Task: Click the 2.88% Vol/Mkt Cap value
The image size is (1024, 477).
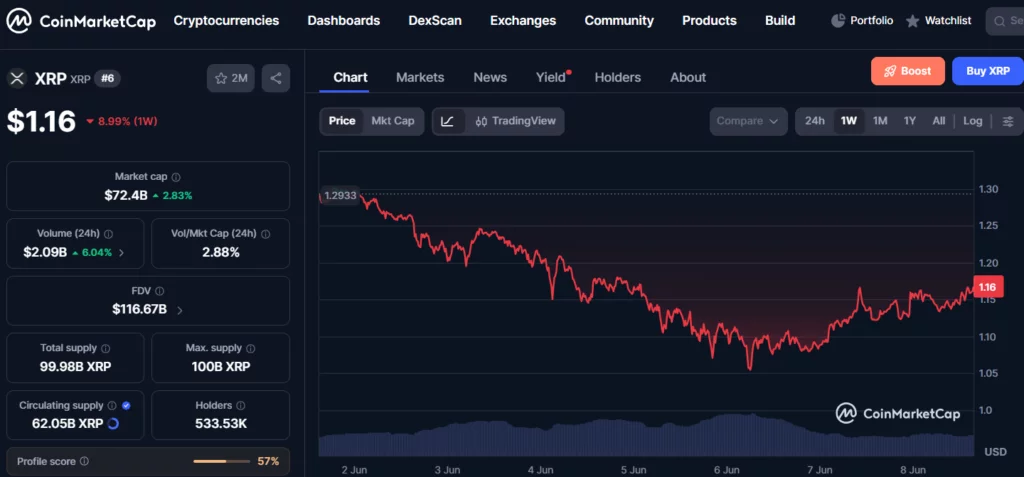Action: click(221, 252)
